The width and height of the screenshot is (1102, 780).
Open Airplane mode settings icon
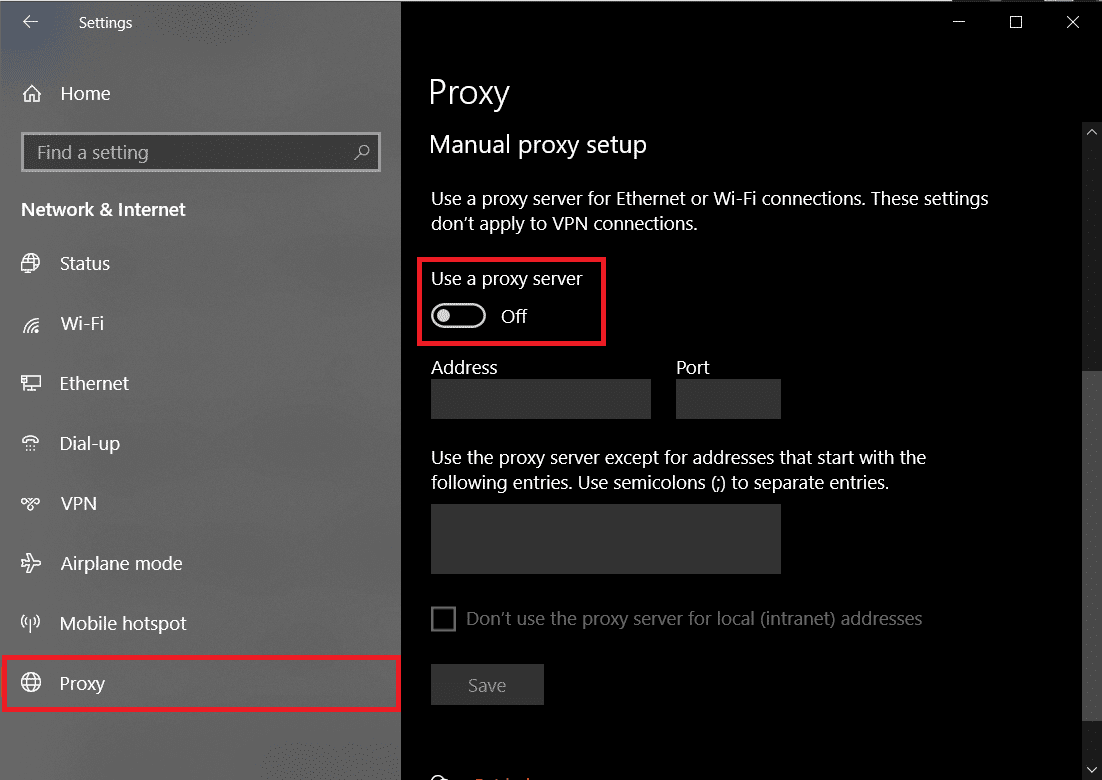(33, 563)
